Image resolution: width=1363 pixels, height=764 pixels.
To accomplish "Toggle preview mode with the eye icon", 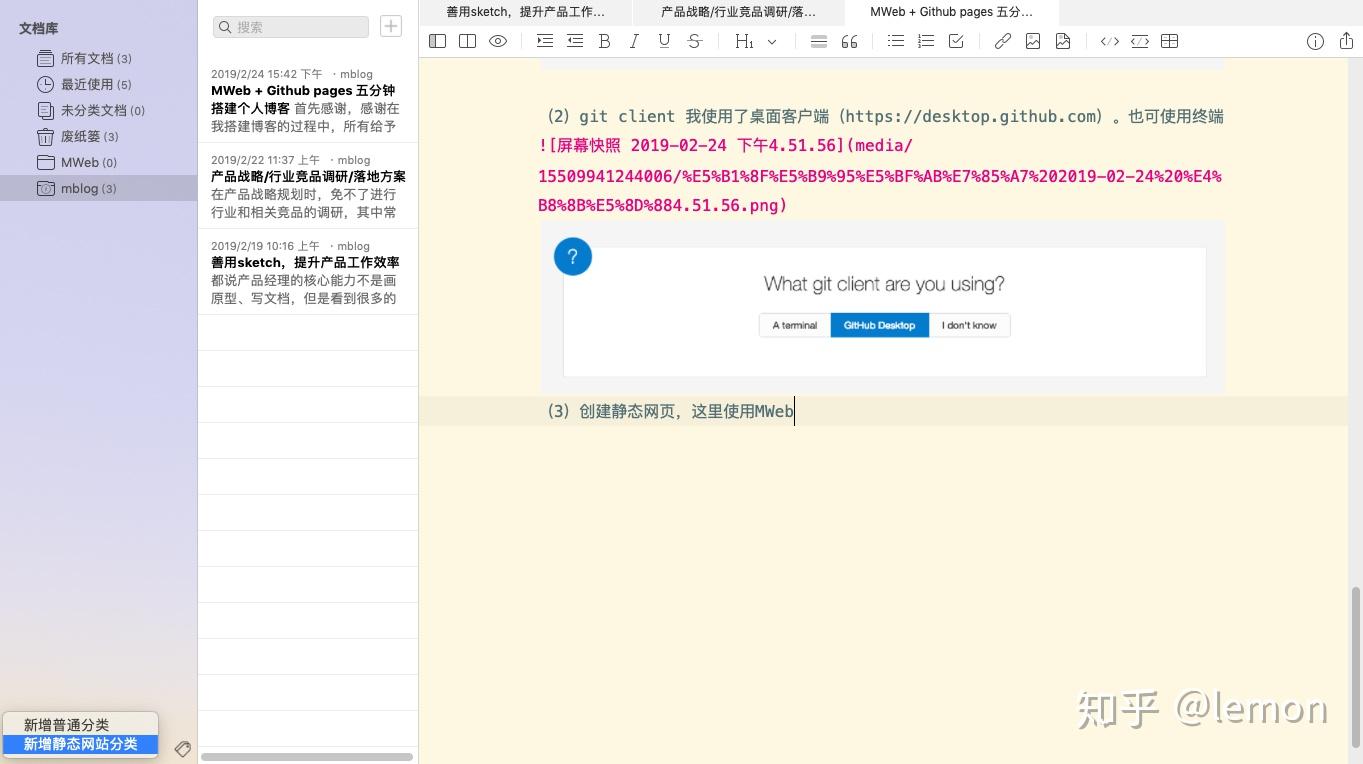I will (x=498, y=41).
